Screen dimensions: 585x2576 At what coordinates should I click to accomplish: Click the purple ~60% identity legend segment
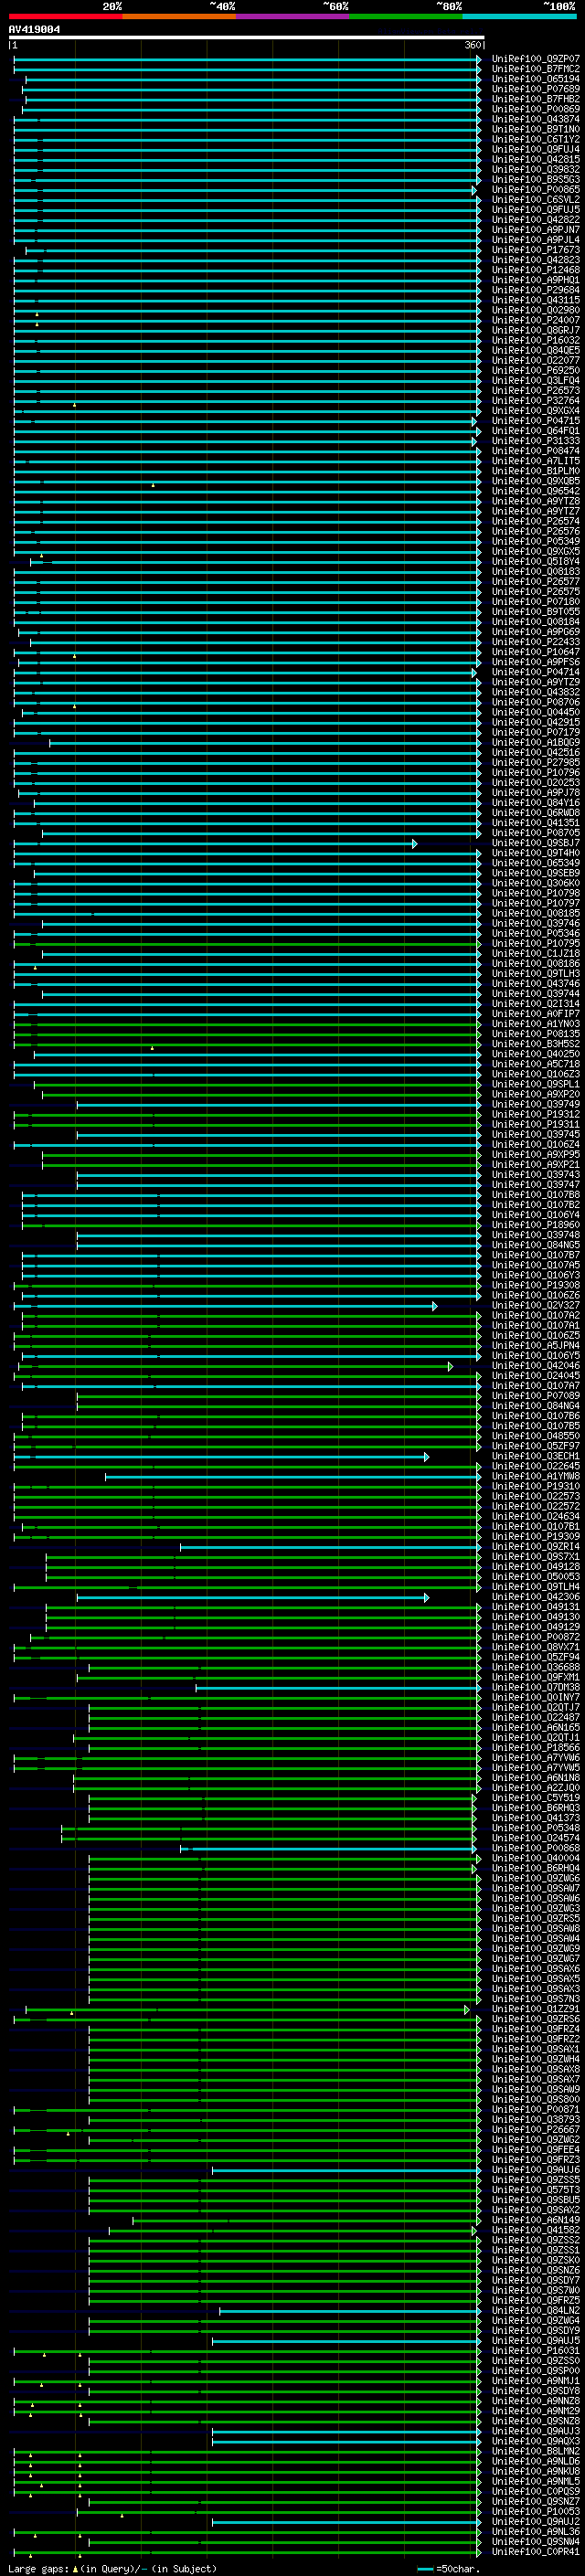293,16
